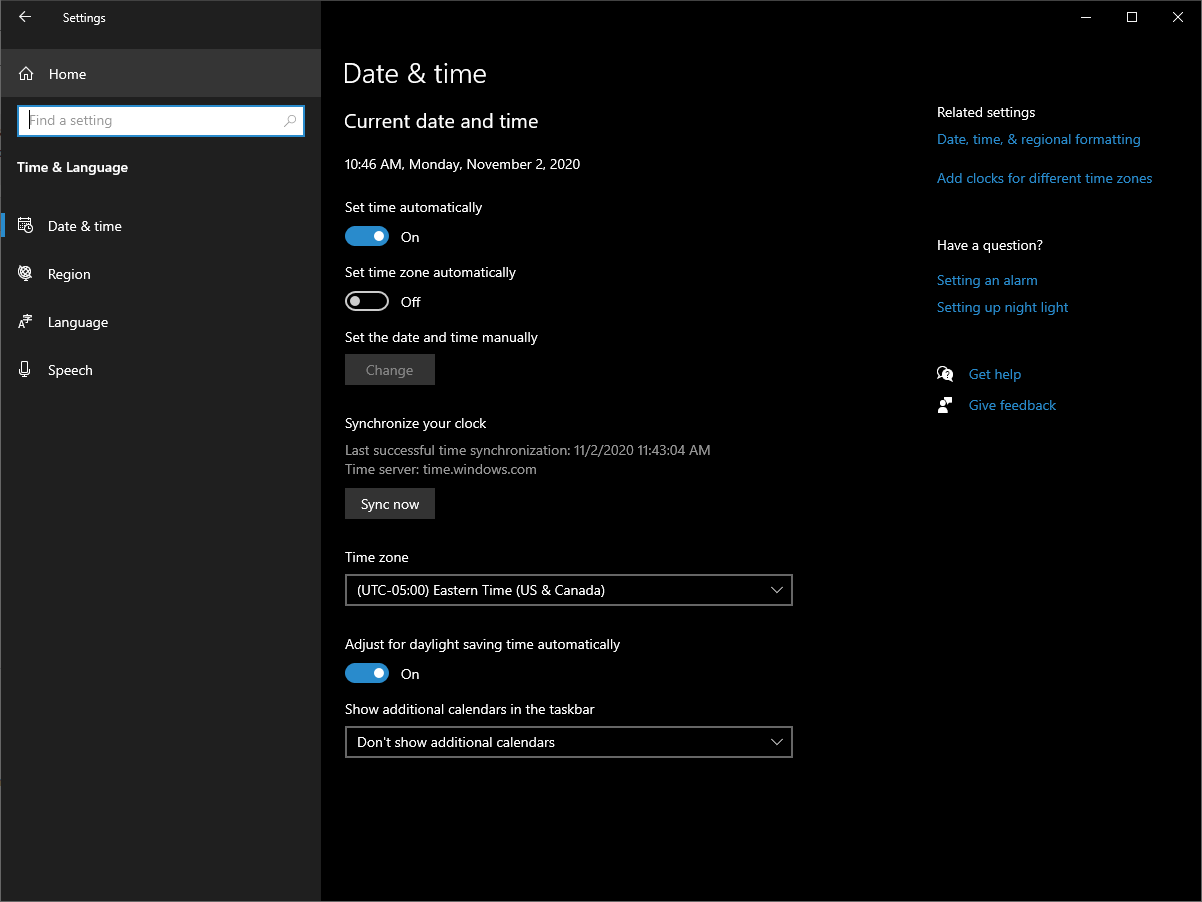Maximize the Settings window
The image size is (1202, 902).
point(1132,17)
